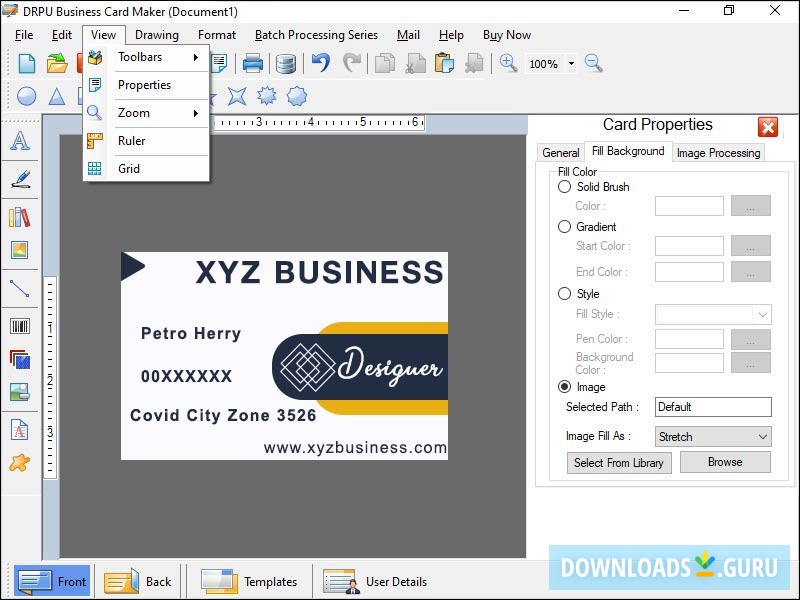Select the insert picture tool
Screen dimensions: 800x600
click(x=19, y=250)
